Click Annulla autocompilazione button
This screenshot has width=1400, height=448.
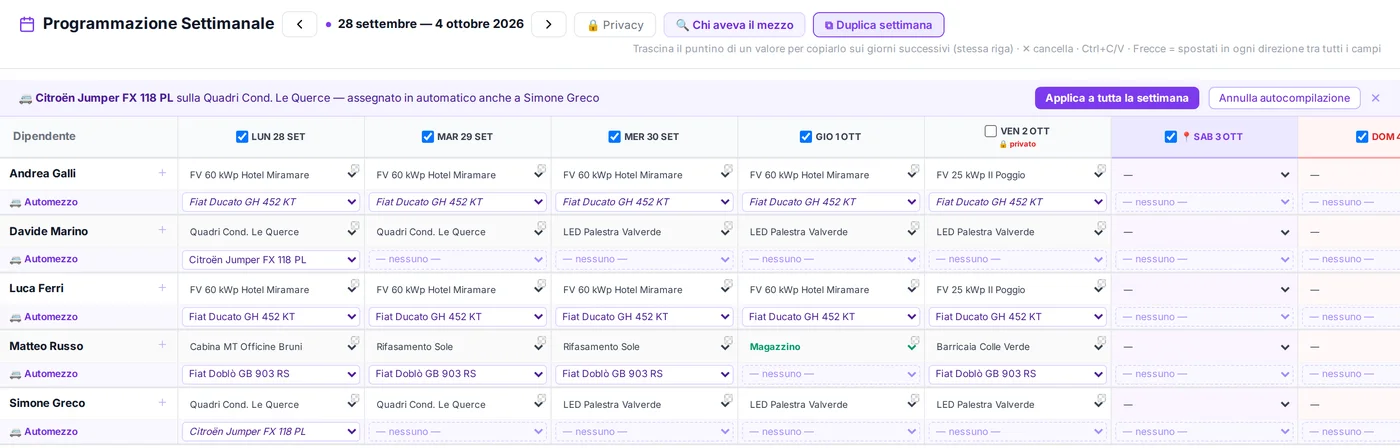point(1284,98)
